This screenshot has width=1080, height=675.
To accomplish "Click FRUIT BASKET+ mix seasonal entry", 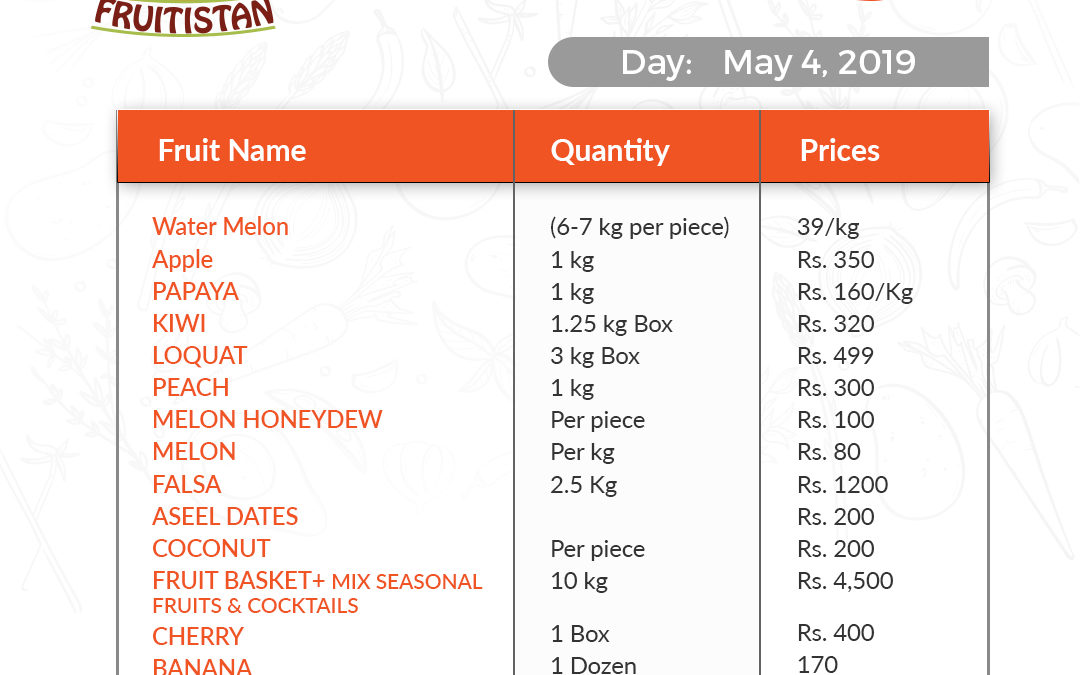I will 318,592.
